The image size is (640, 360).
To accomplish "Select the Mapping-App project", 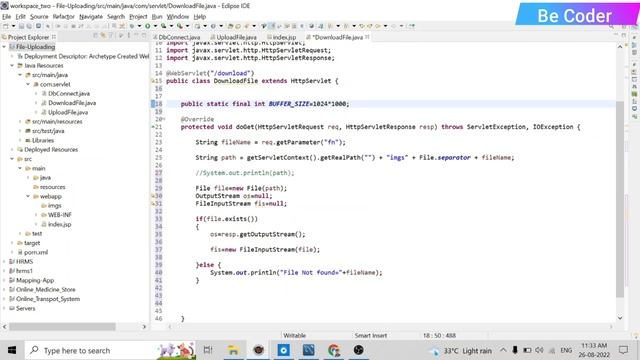I will [x=35, y=280].
